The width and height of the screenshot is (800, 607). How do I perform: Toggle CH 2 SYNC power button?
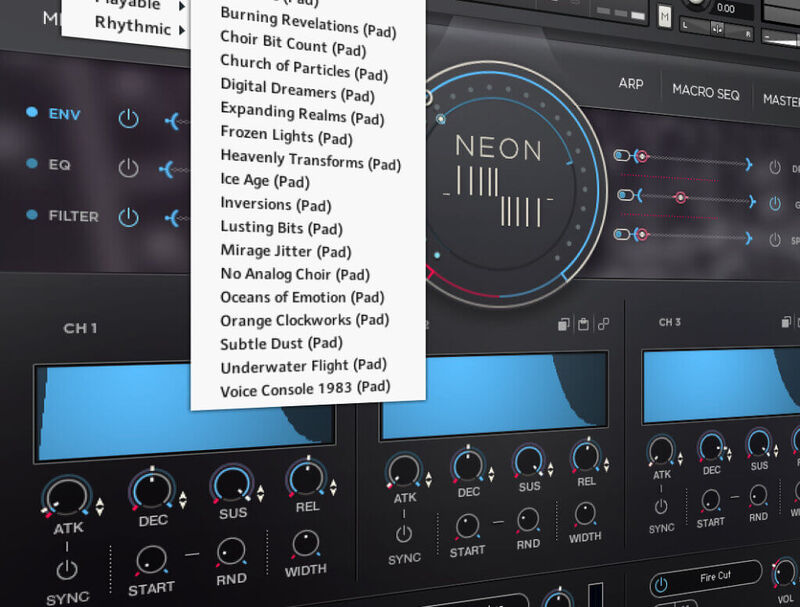tap(404, 534)
